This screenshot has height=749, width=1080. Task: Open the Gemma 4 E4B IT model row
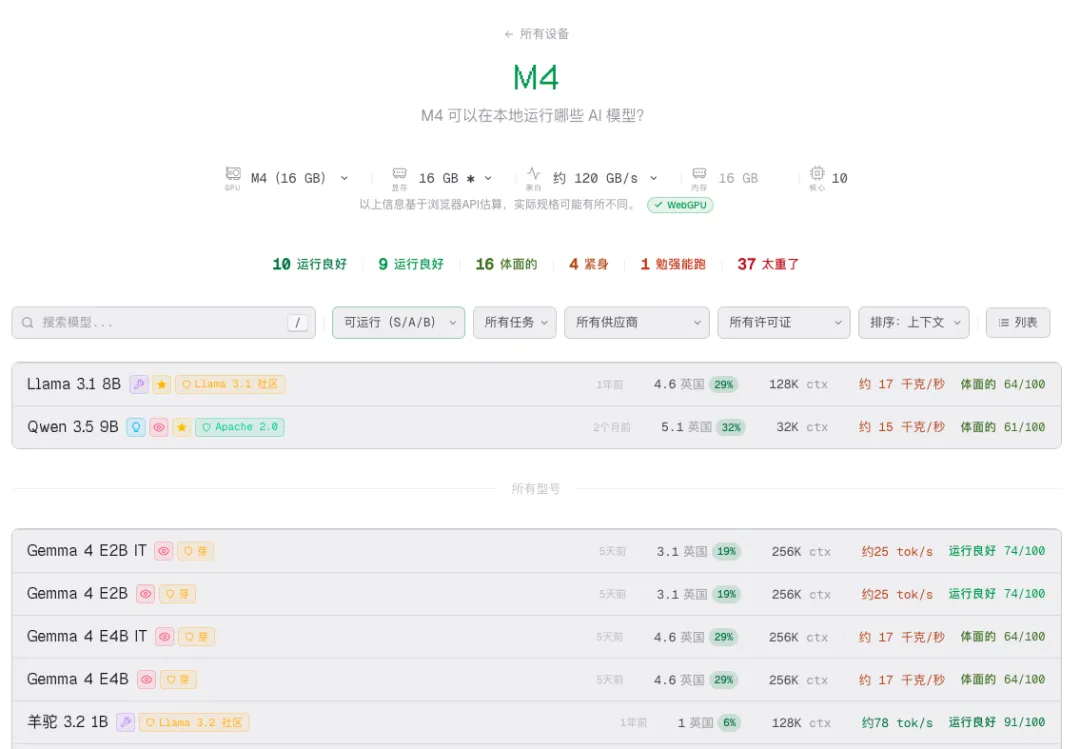(536, 637)
